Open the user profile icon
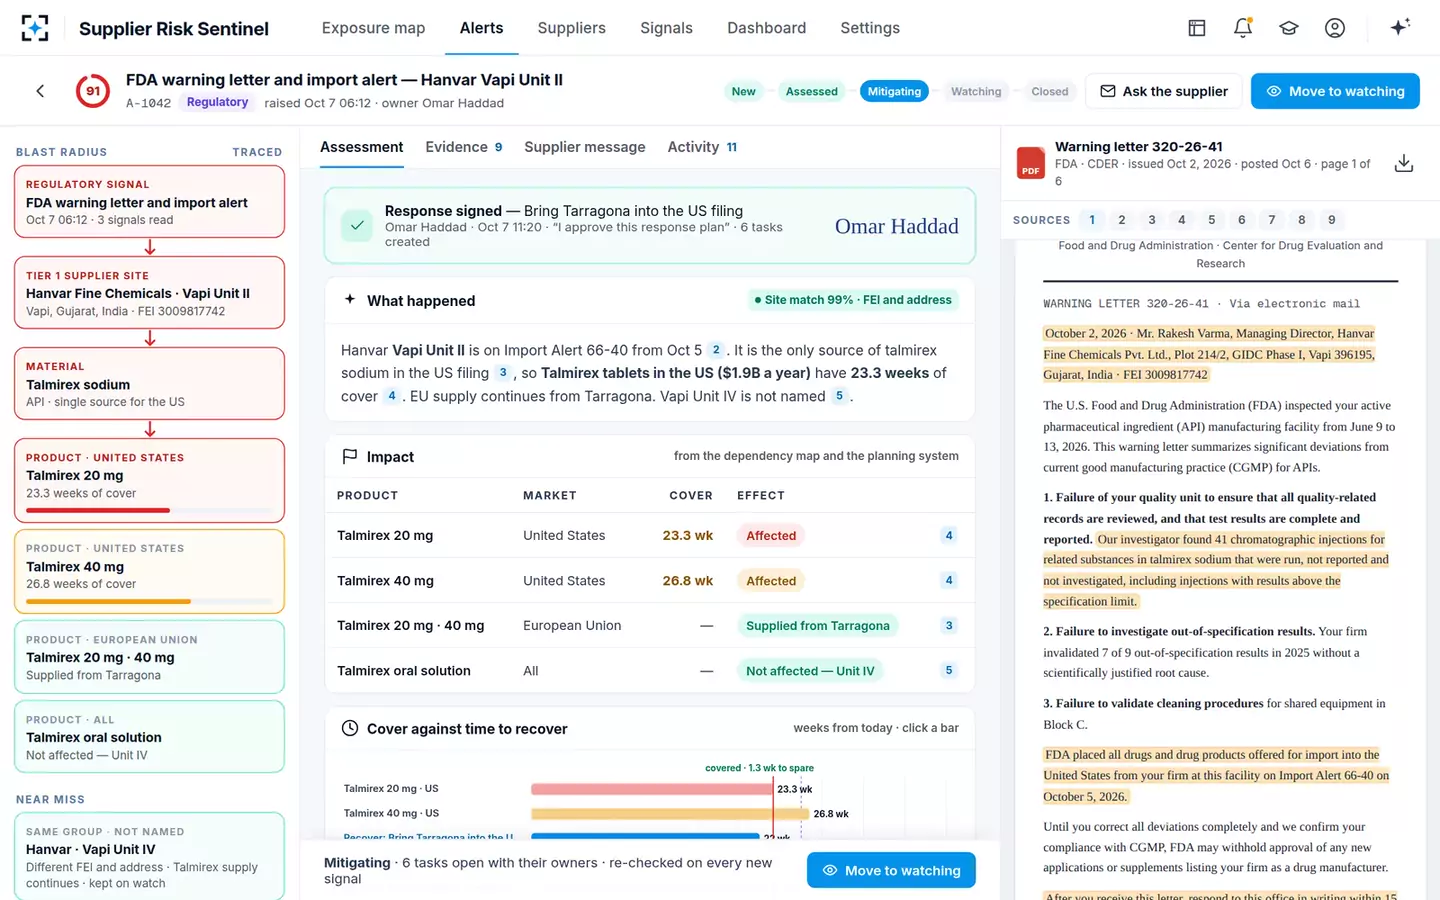1440x900 pixels. pos(1335,28)
